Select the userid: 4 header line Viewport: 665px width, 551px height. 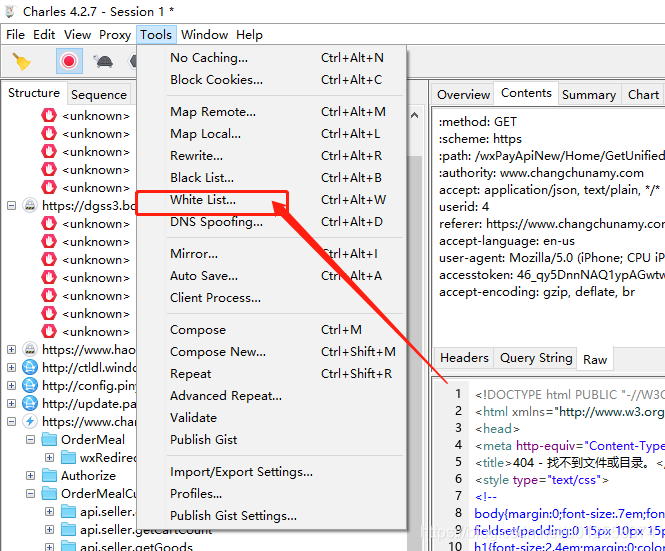464,207
